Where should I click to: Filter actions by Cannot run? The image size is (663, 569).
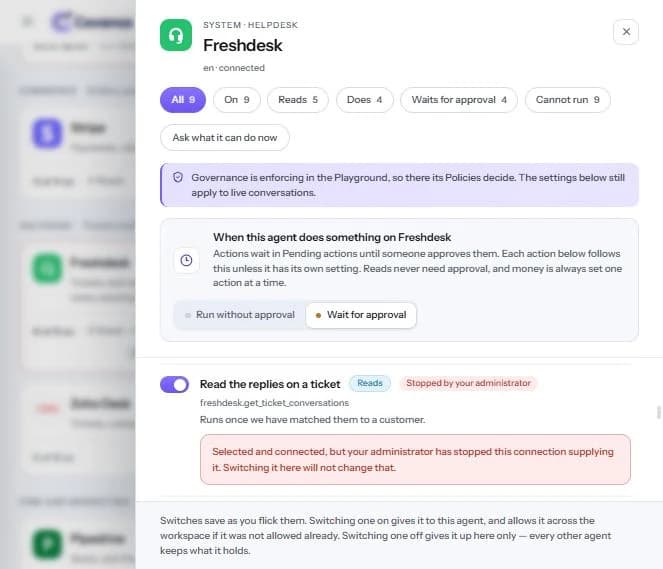[567, 100]
